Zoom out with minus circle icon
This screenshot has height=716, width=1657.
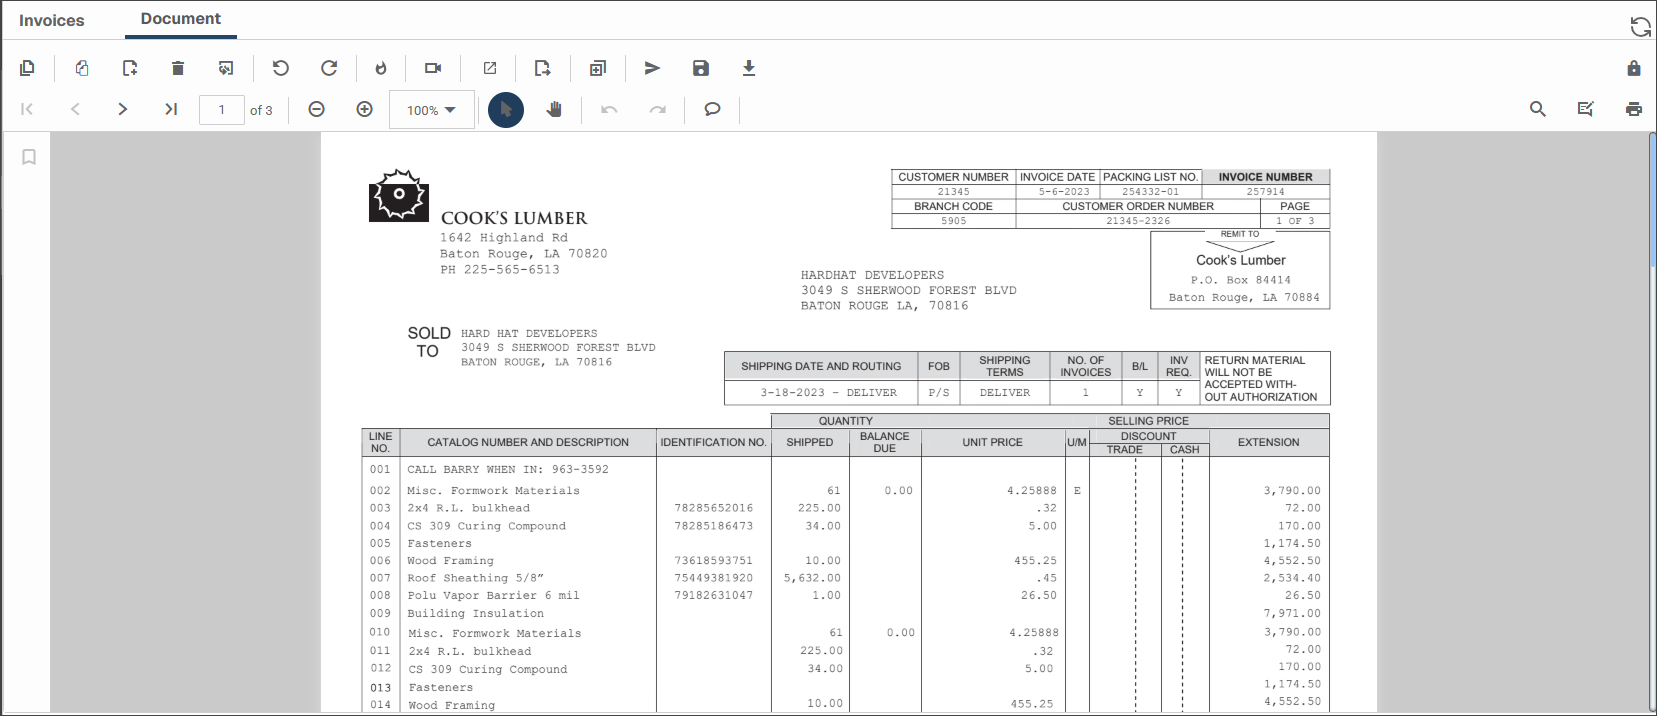(x=316, y=109)
